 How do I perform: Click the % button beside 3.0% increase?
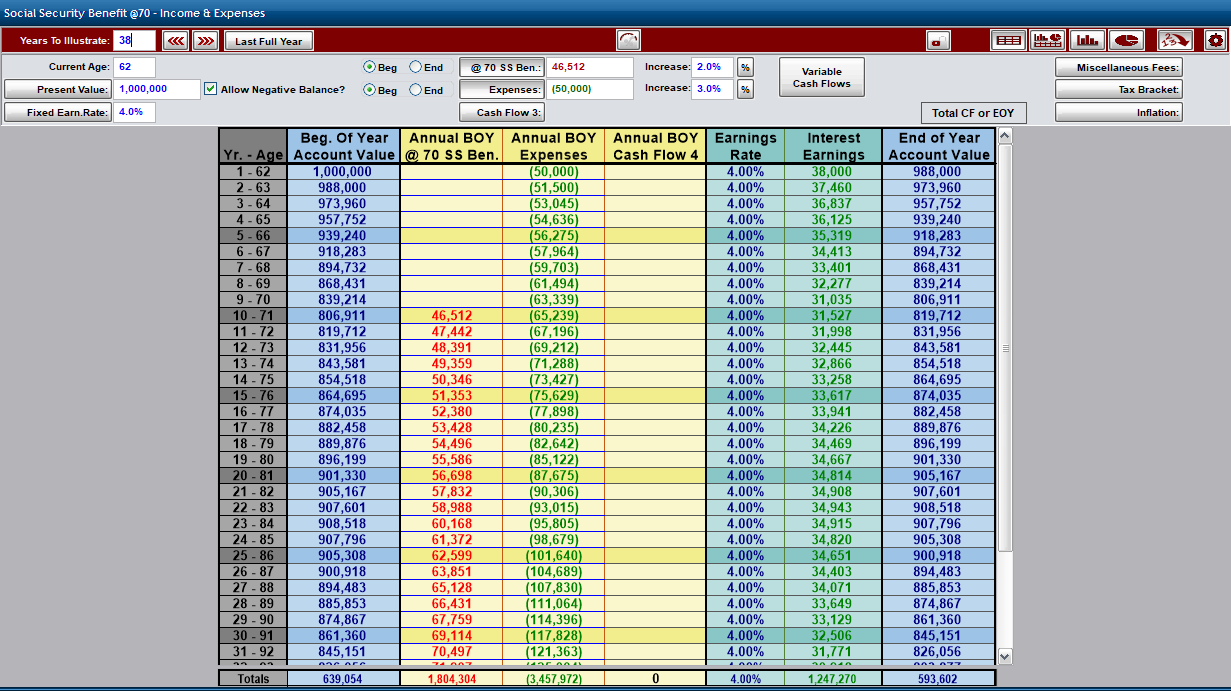[x=745, y=89]
